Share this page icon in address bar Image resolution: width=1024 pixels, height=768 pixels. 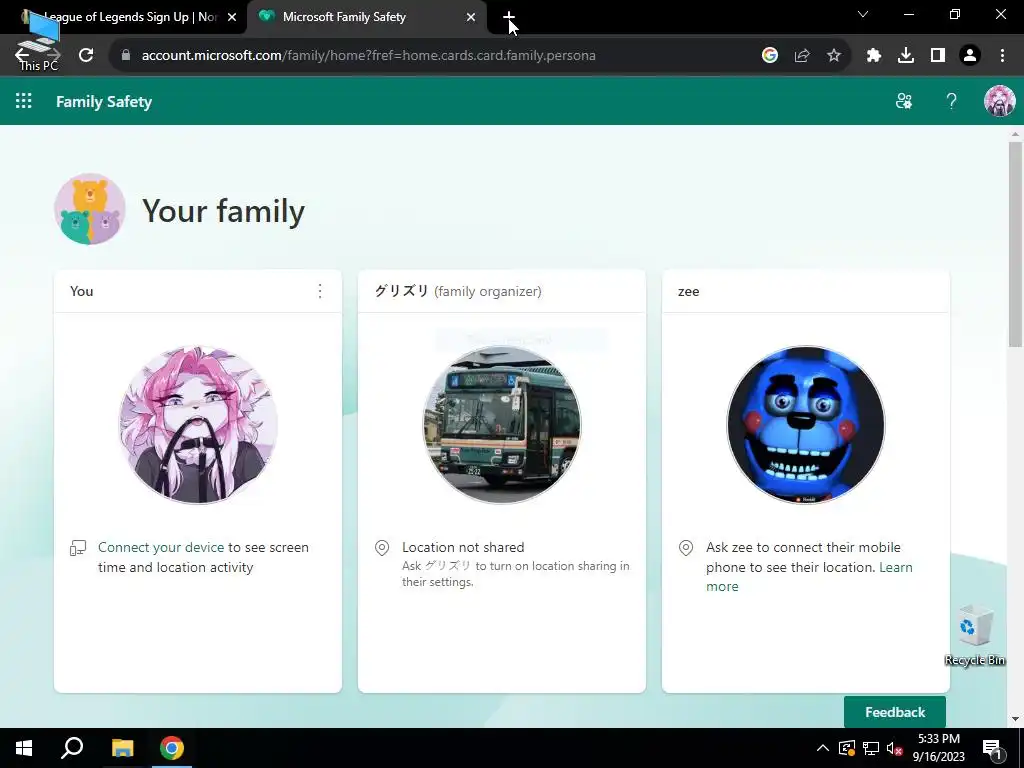[x=802, y=56]
